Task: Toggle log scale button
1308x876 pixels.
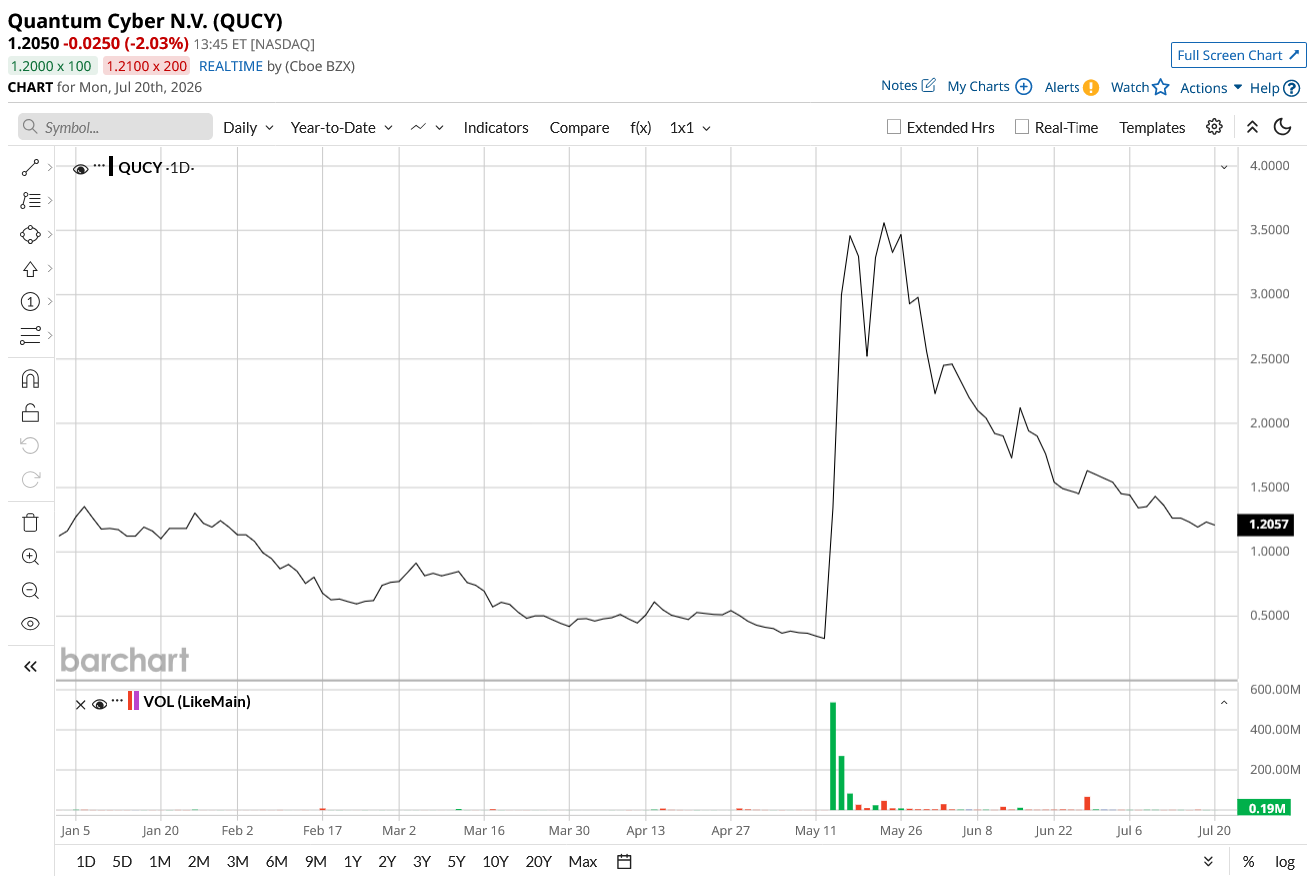Action: click(1285, 862)
